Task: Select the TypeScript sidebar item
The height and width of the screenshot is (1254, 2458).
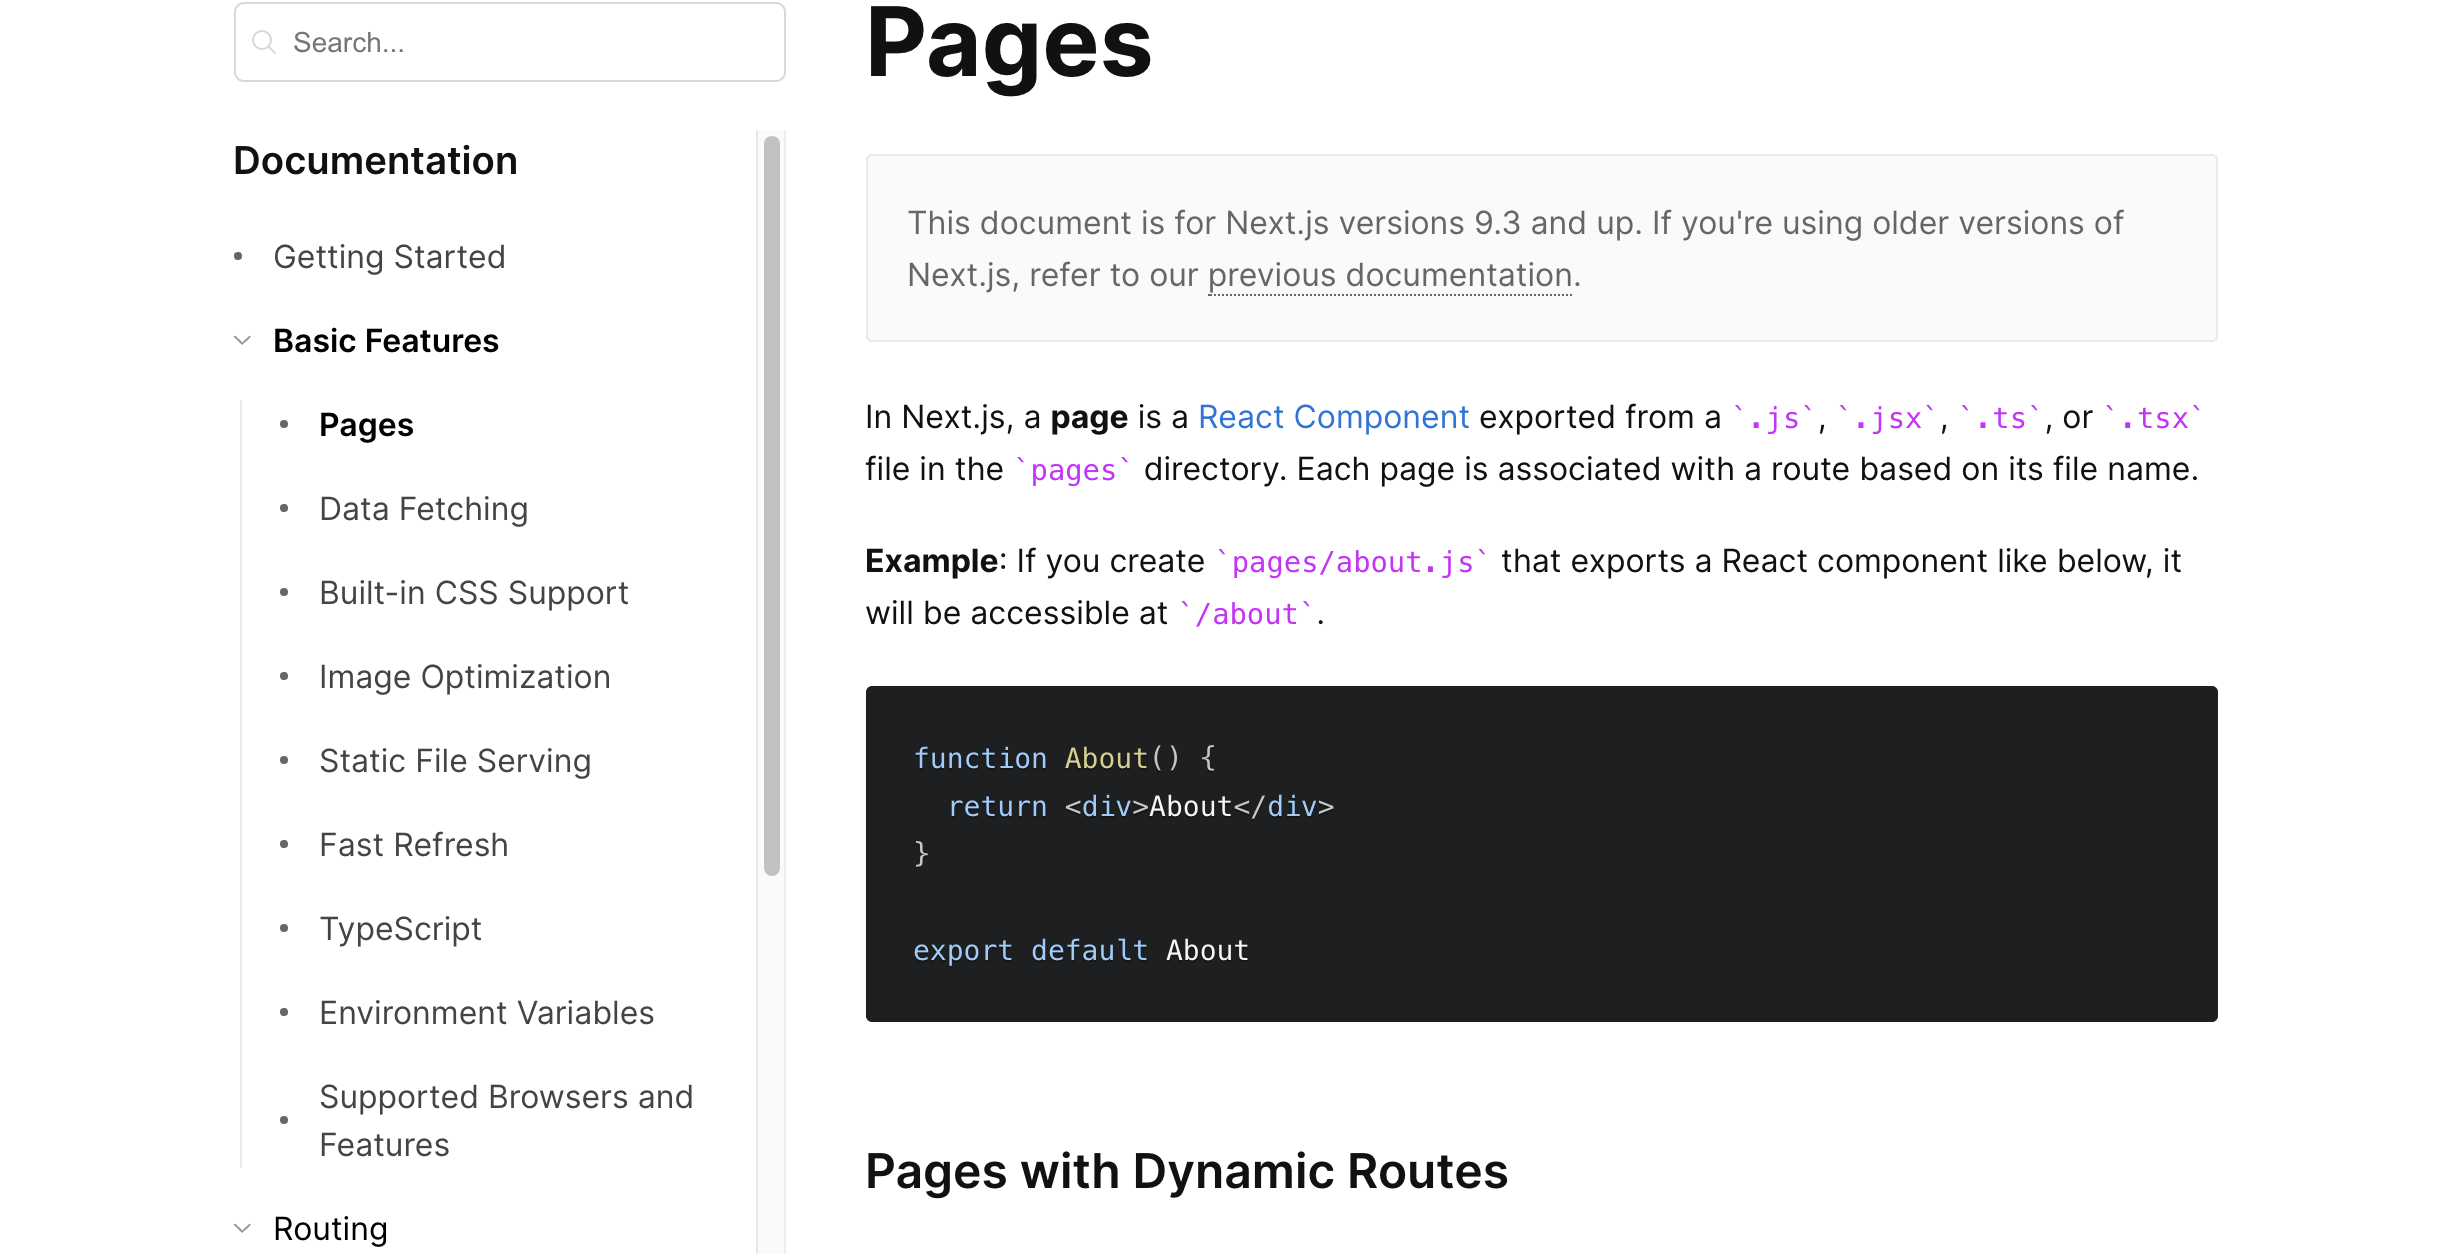Action: [x=400, y=929]
